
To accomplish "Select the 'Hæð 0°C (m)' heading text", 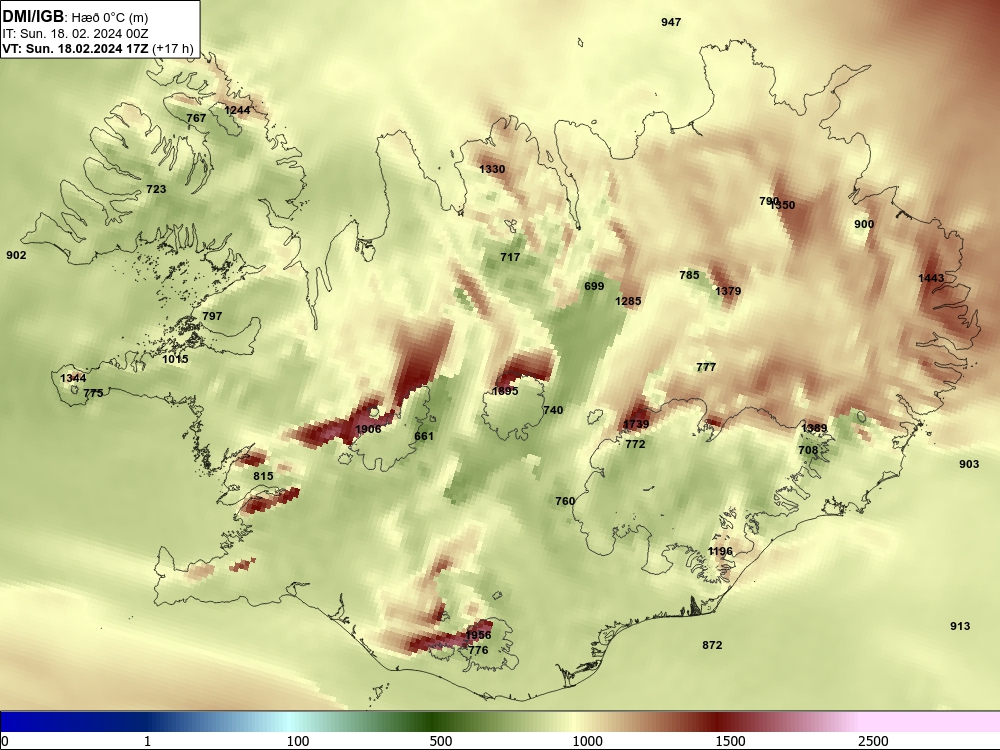I will 110,18.
